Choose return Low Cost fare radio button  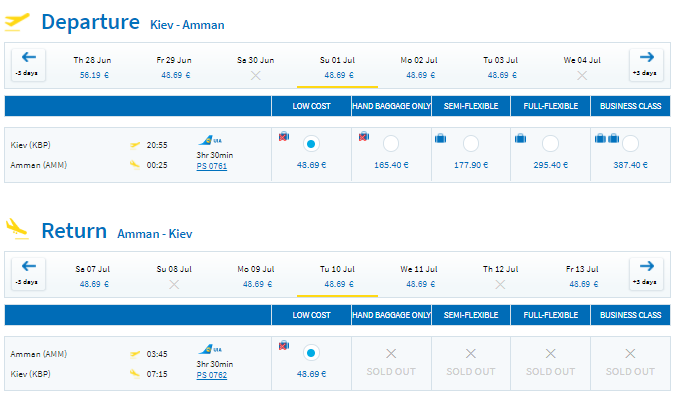pyautogui.click(x=311, y=353)
